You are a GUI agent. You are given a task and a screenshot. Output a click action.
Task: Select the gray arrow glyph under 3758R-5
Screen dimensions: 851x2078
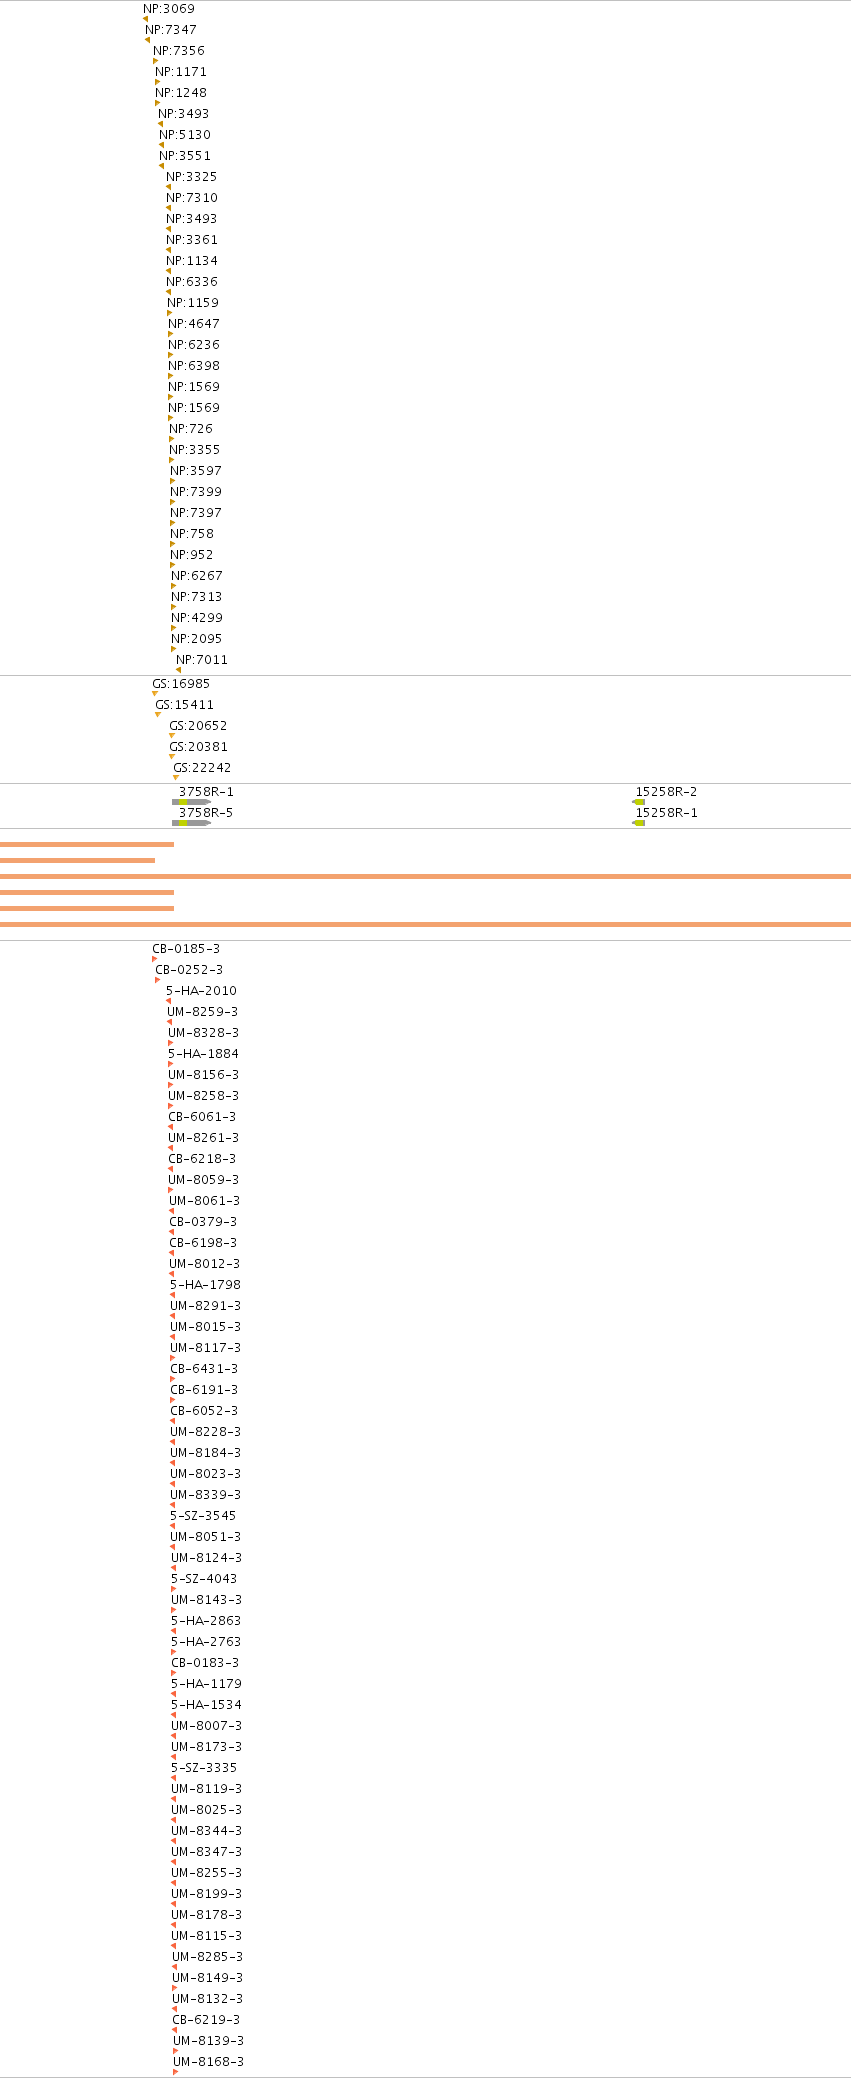coord(191,823)
